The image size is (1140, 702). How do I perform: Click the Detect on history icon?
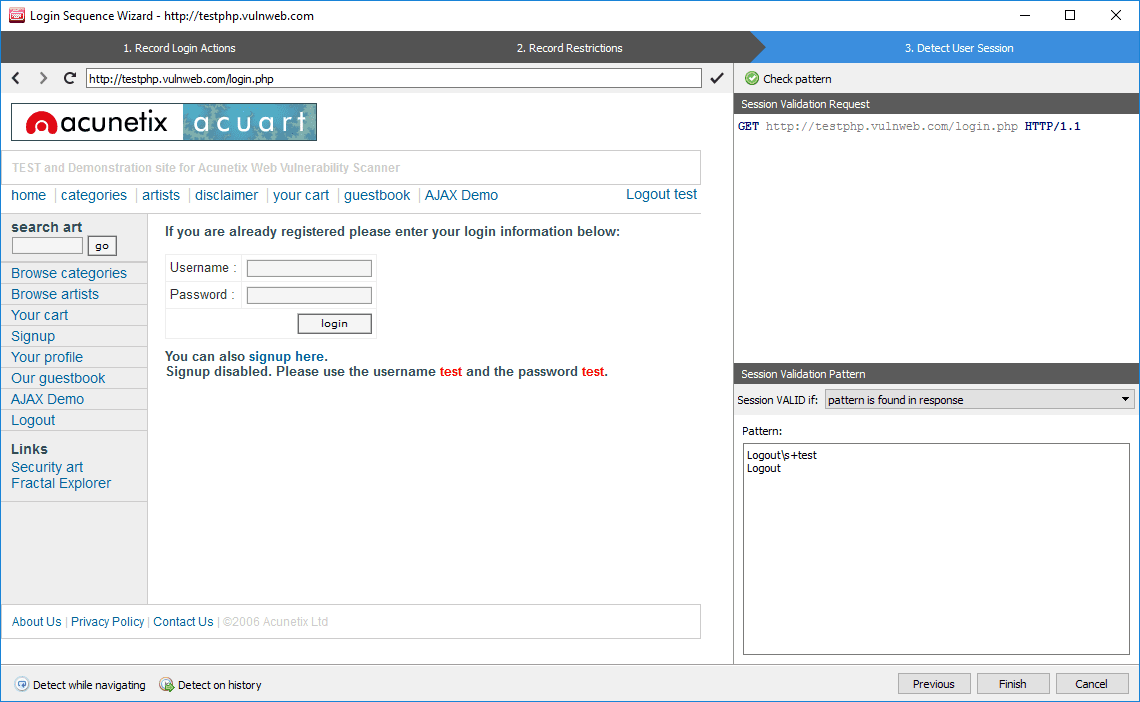(x=166, y=685)
